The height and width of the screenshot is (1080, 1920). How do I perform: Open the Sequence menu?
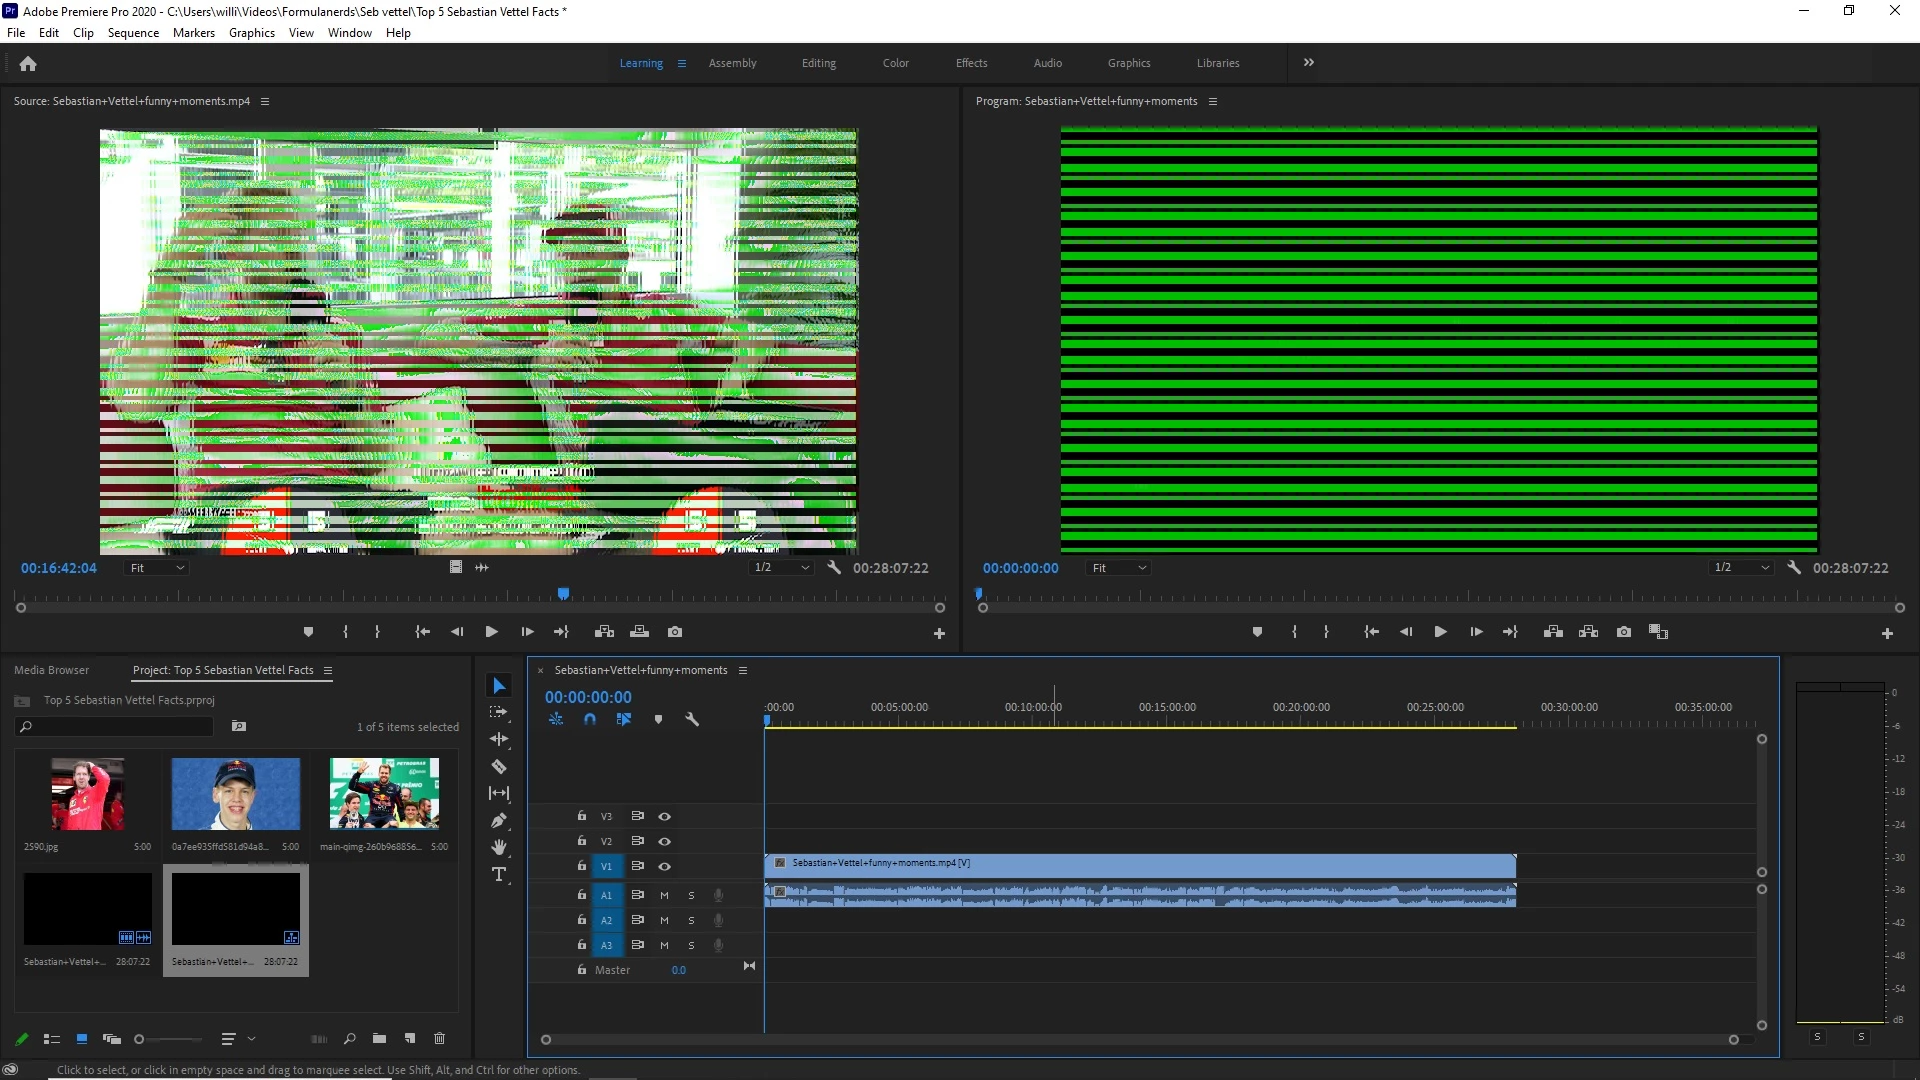[x=133, y=33]
